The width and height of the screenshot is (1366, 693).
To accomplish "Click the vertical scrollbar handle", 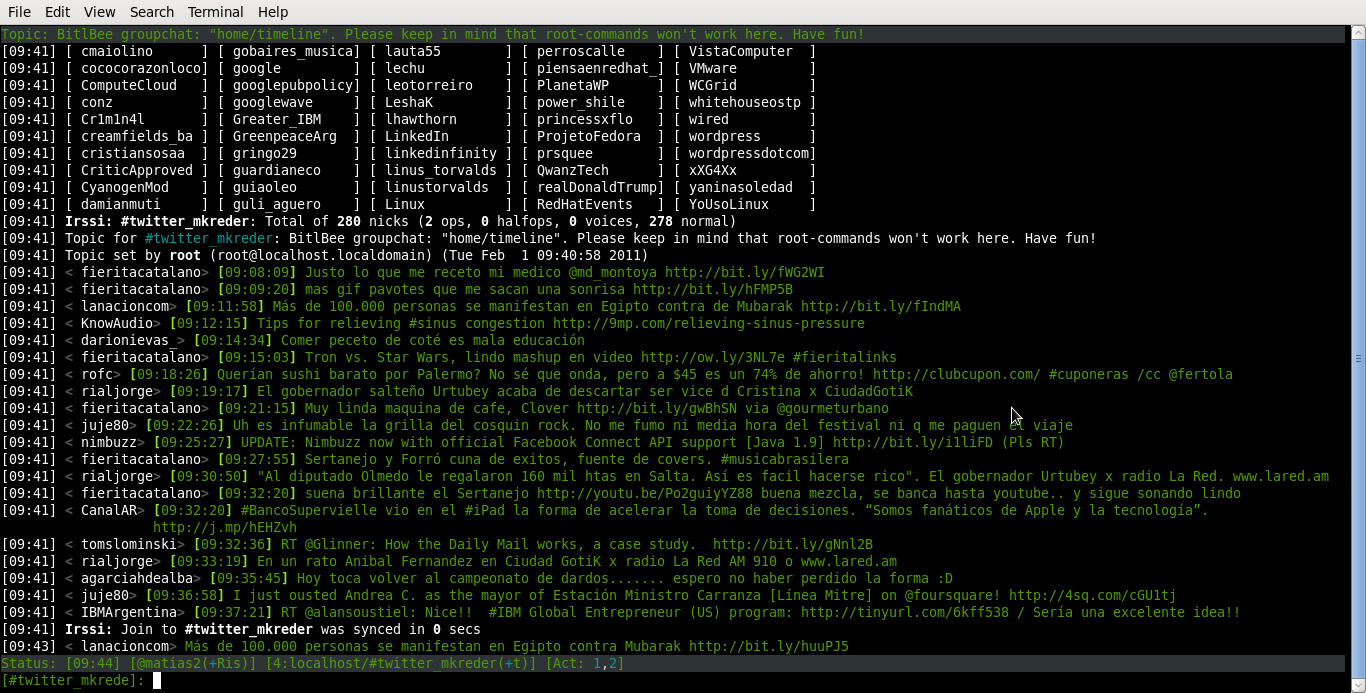I will (1358, 358).
